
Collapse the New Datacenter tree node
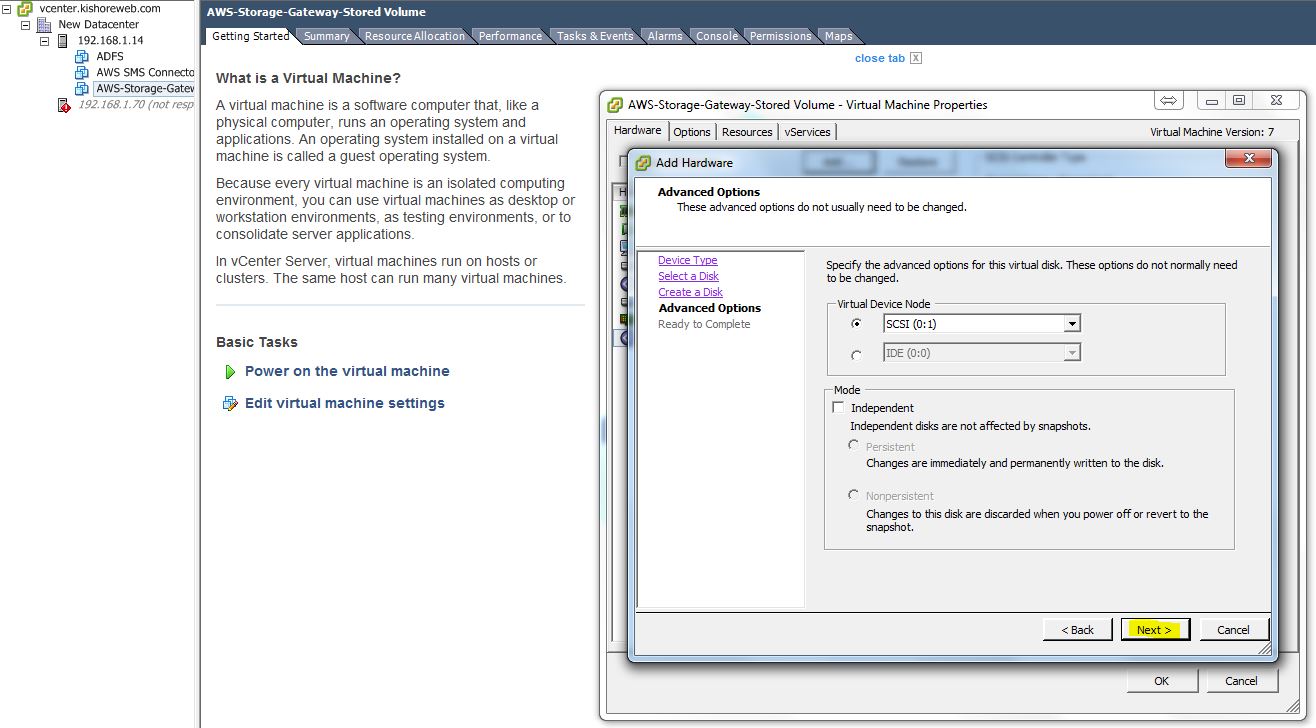point(26,24)
